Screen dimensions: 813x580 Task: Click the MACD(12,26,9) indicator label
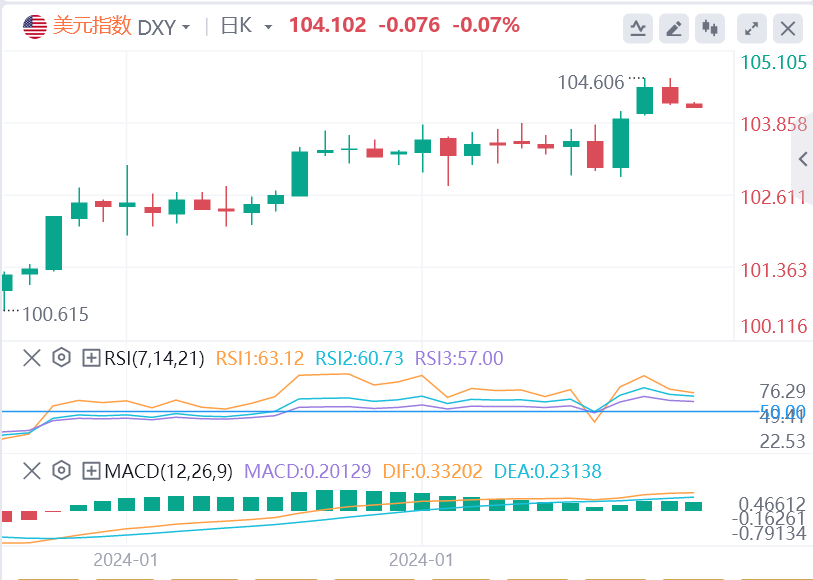tap(168, 471)
